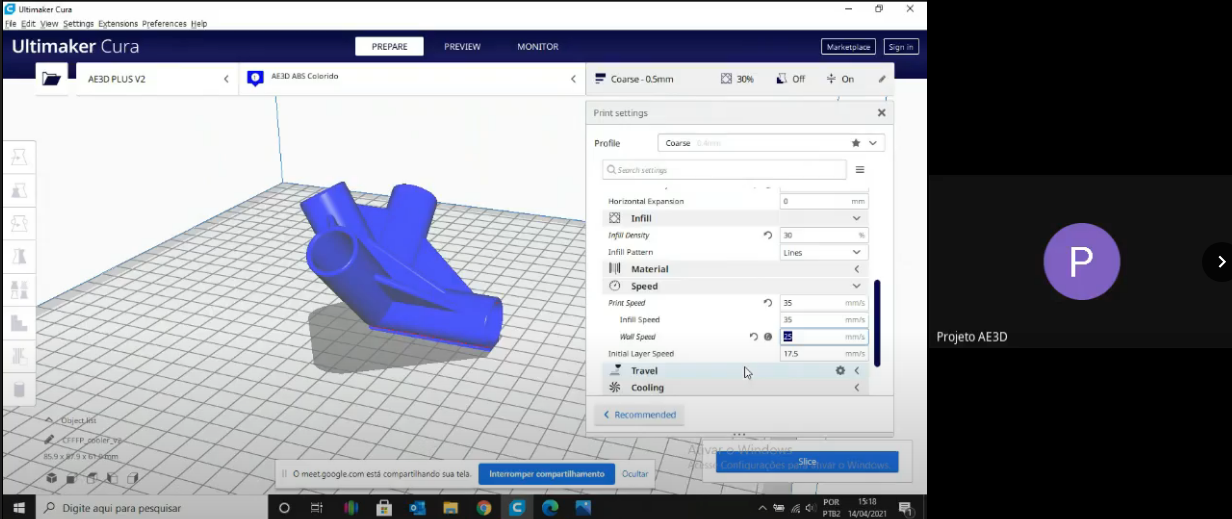Click the Wall Speed function indicator icon
Screen dimensions: 1232x519
pos(768,337)
